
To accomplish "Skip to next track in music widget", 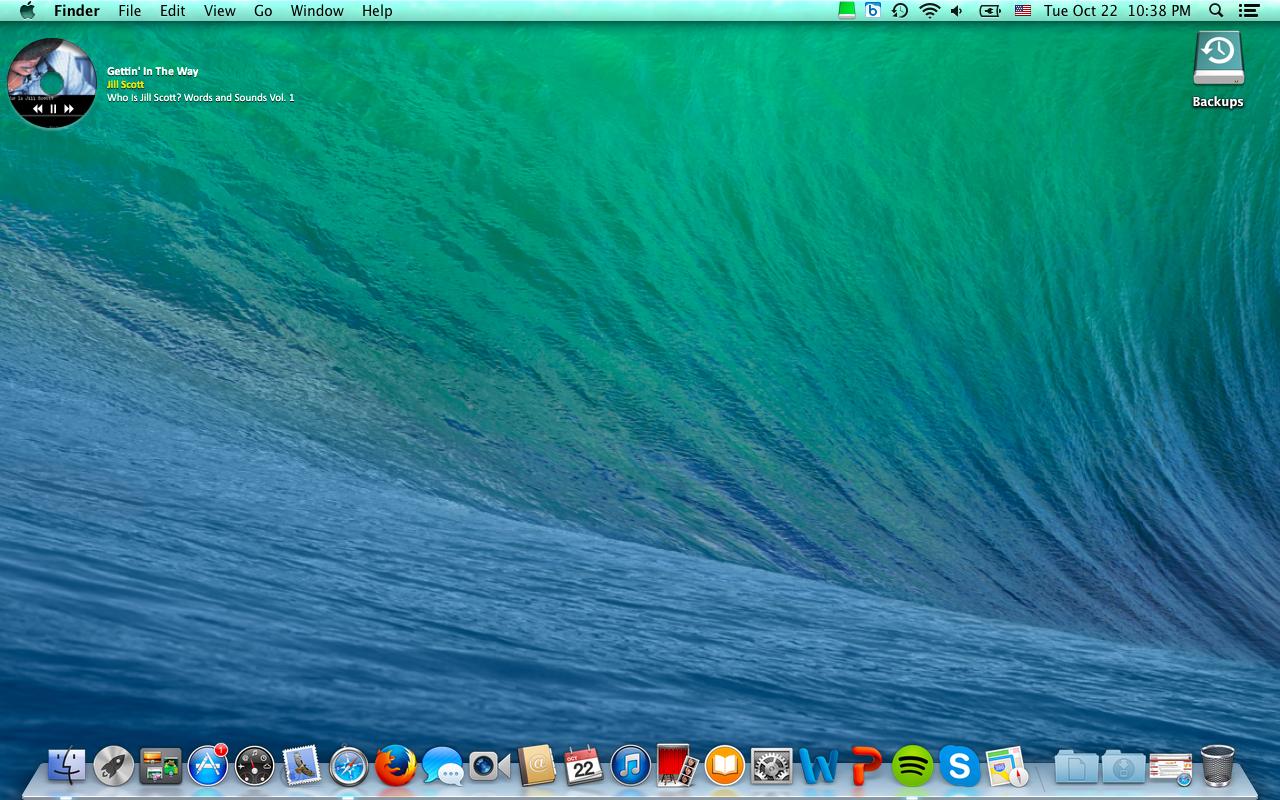I will 69,108.
